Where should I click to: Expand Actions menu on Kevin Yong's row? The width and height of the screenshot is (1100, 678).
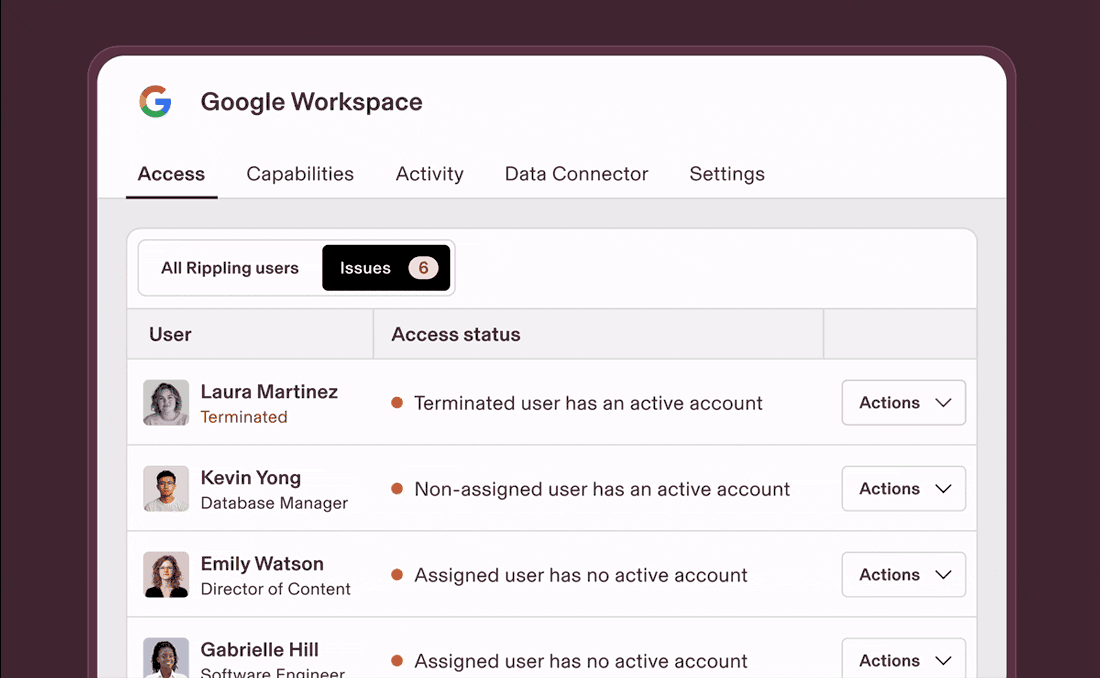(x=903, y=488)
